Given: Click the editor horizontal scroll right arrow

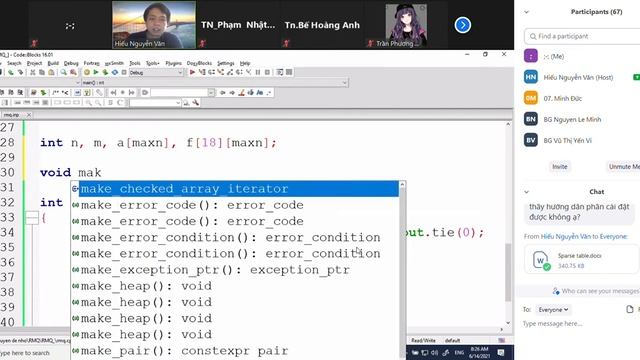Looking at the screenshot, I should click(502, 329).
